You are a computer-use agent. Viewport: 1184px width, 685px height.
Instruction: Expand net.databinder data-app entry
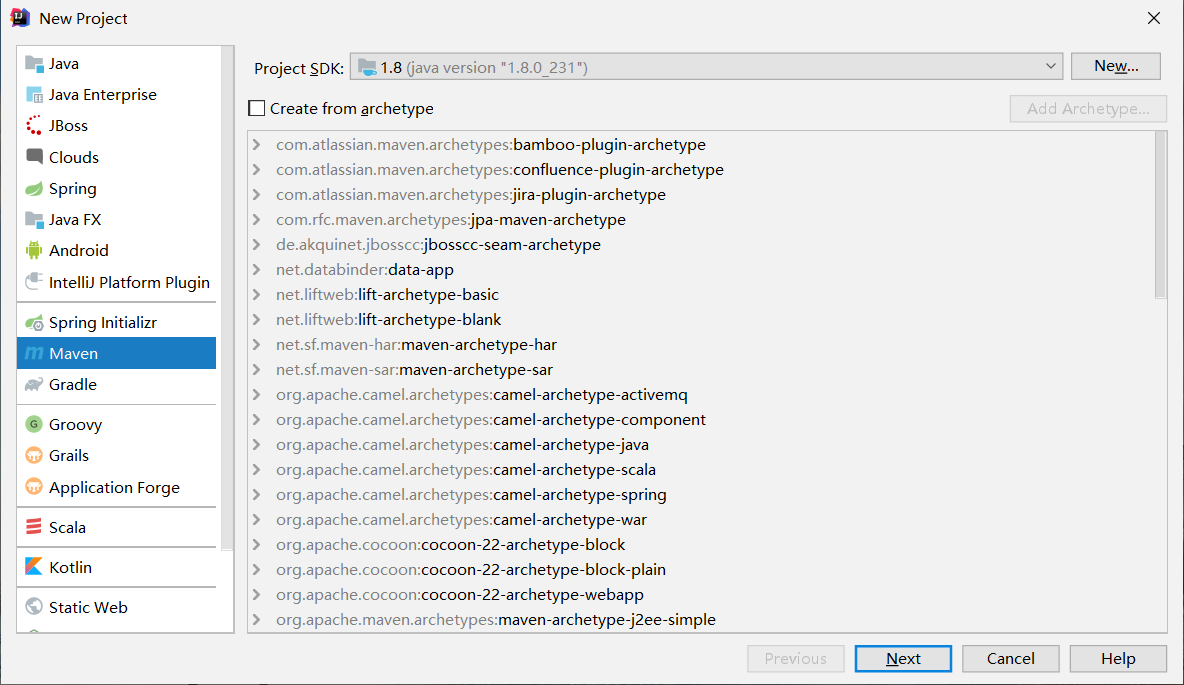click(257, 269)
